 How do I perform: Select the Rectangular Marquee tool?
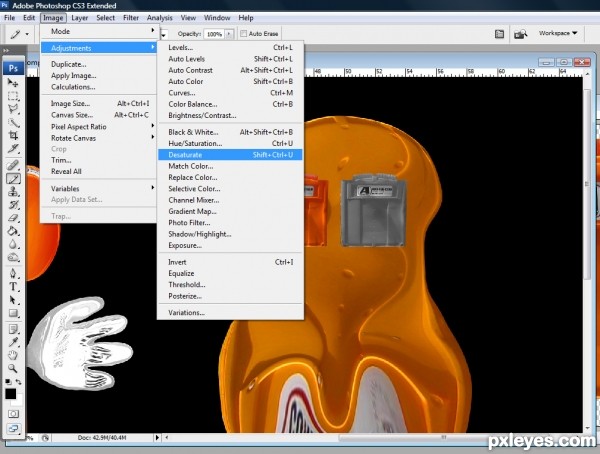pyautogui.click(x=13, y=96)
